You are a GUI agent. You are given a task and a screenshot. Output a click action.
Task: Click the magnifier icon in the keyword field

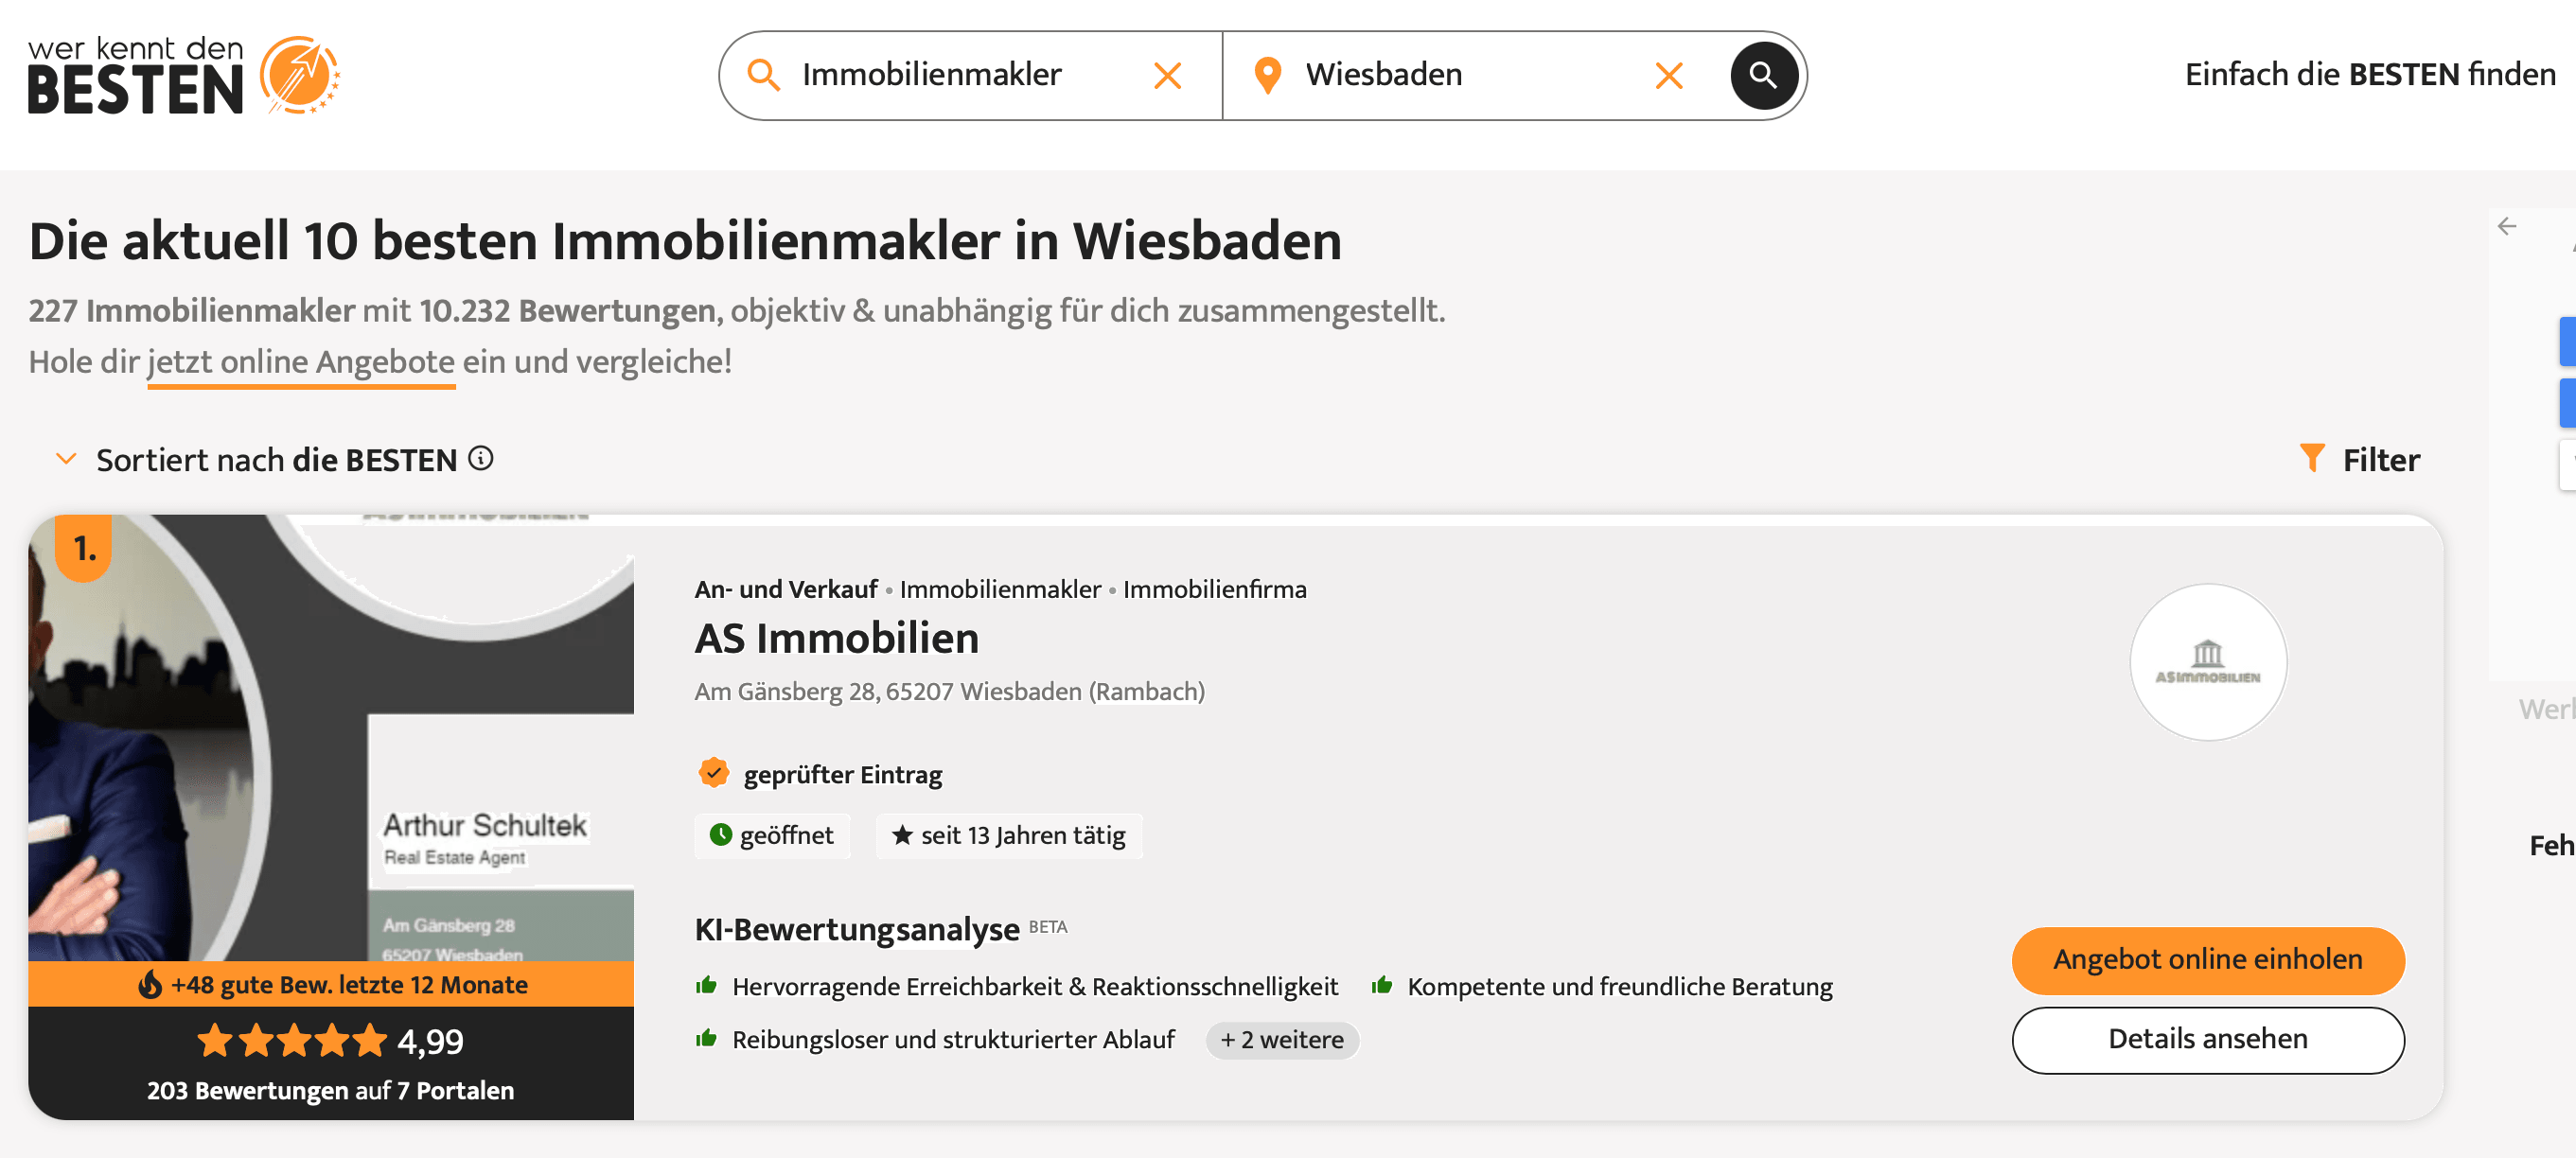(x=765, y=74)
